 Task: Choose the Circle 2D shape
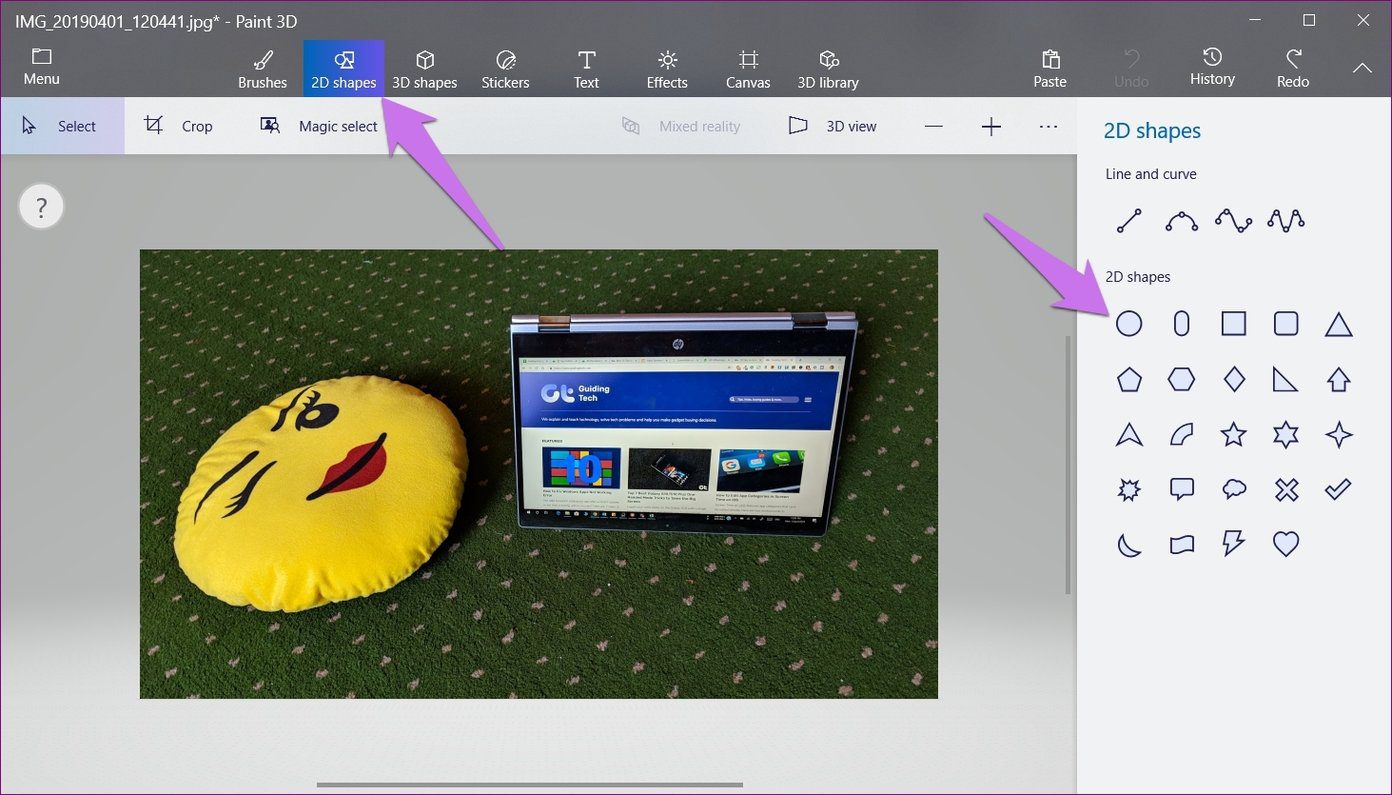(1129, 323)
